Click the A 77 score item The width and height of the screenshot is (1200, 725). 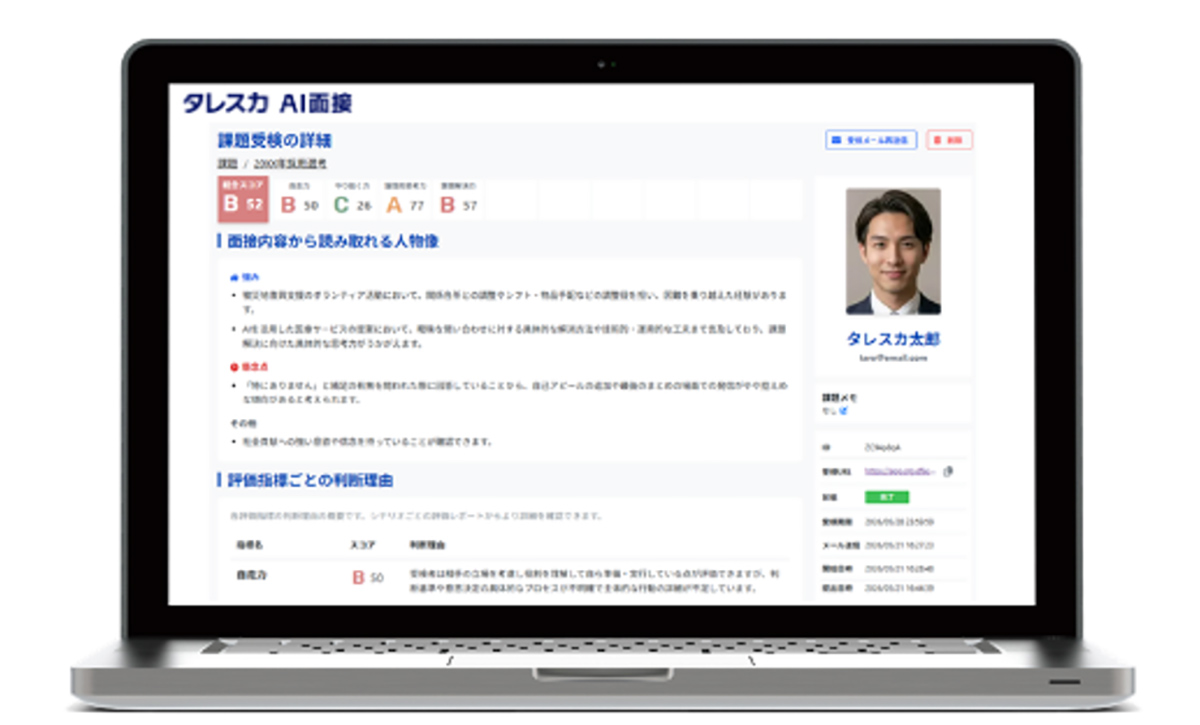[405, 200]
